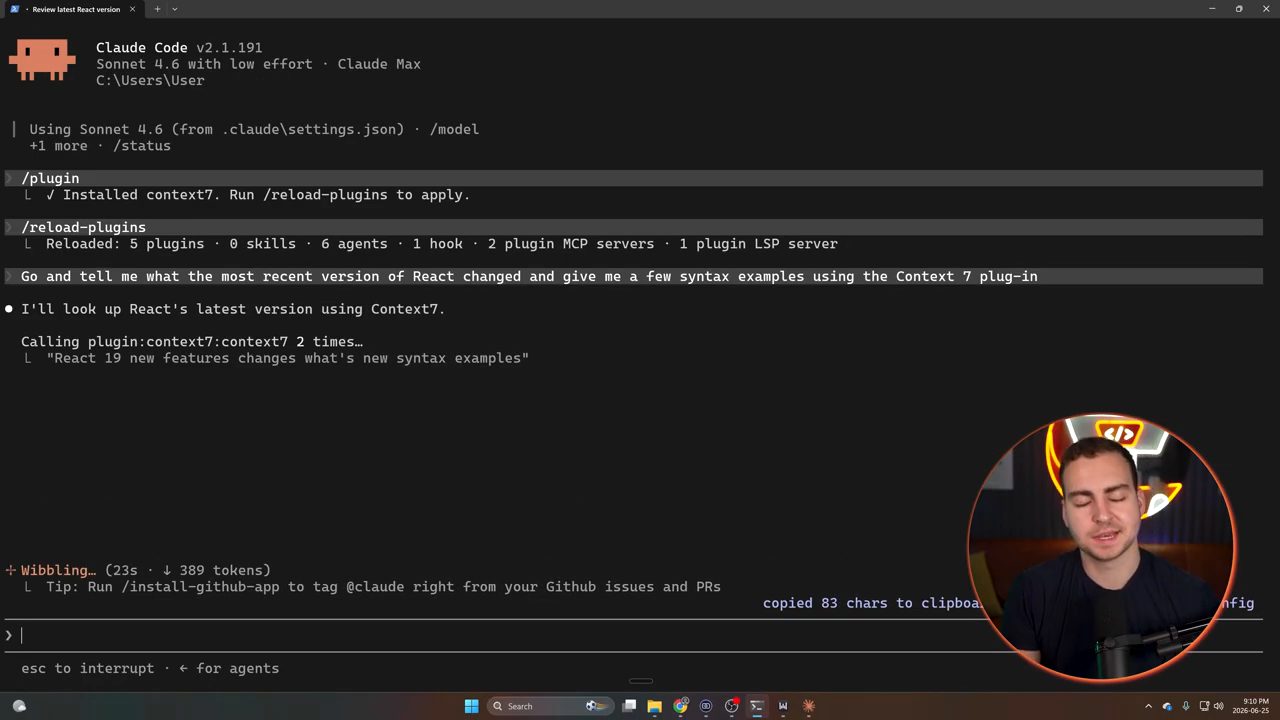Open the W-shaped app icon beside Terminal

click(783, 706)
